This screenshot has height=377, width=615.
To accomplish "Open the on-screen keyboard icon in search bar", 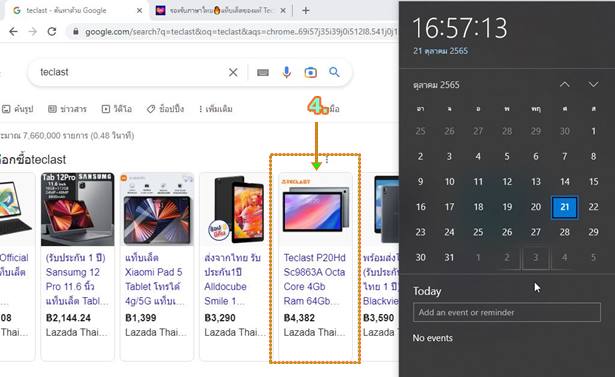I will tap(263, 72).
